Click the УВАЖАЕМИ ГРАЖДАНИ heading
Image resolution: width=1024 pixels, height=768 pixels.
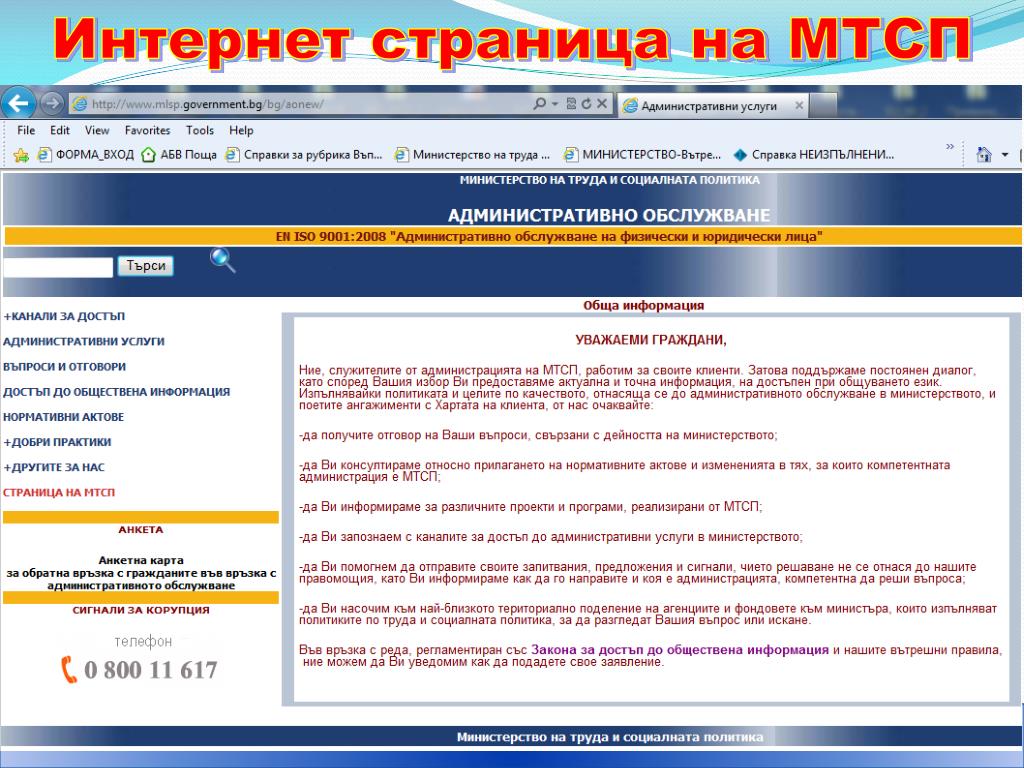pyautogui.click(x=650, y=340)
